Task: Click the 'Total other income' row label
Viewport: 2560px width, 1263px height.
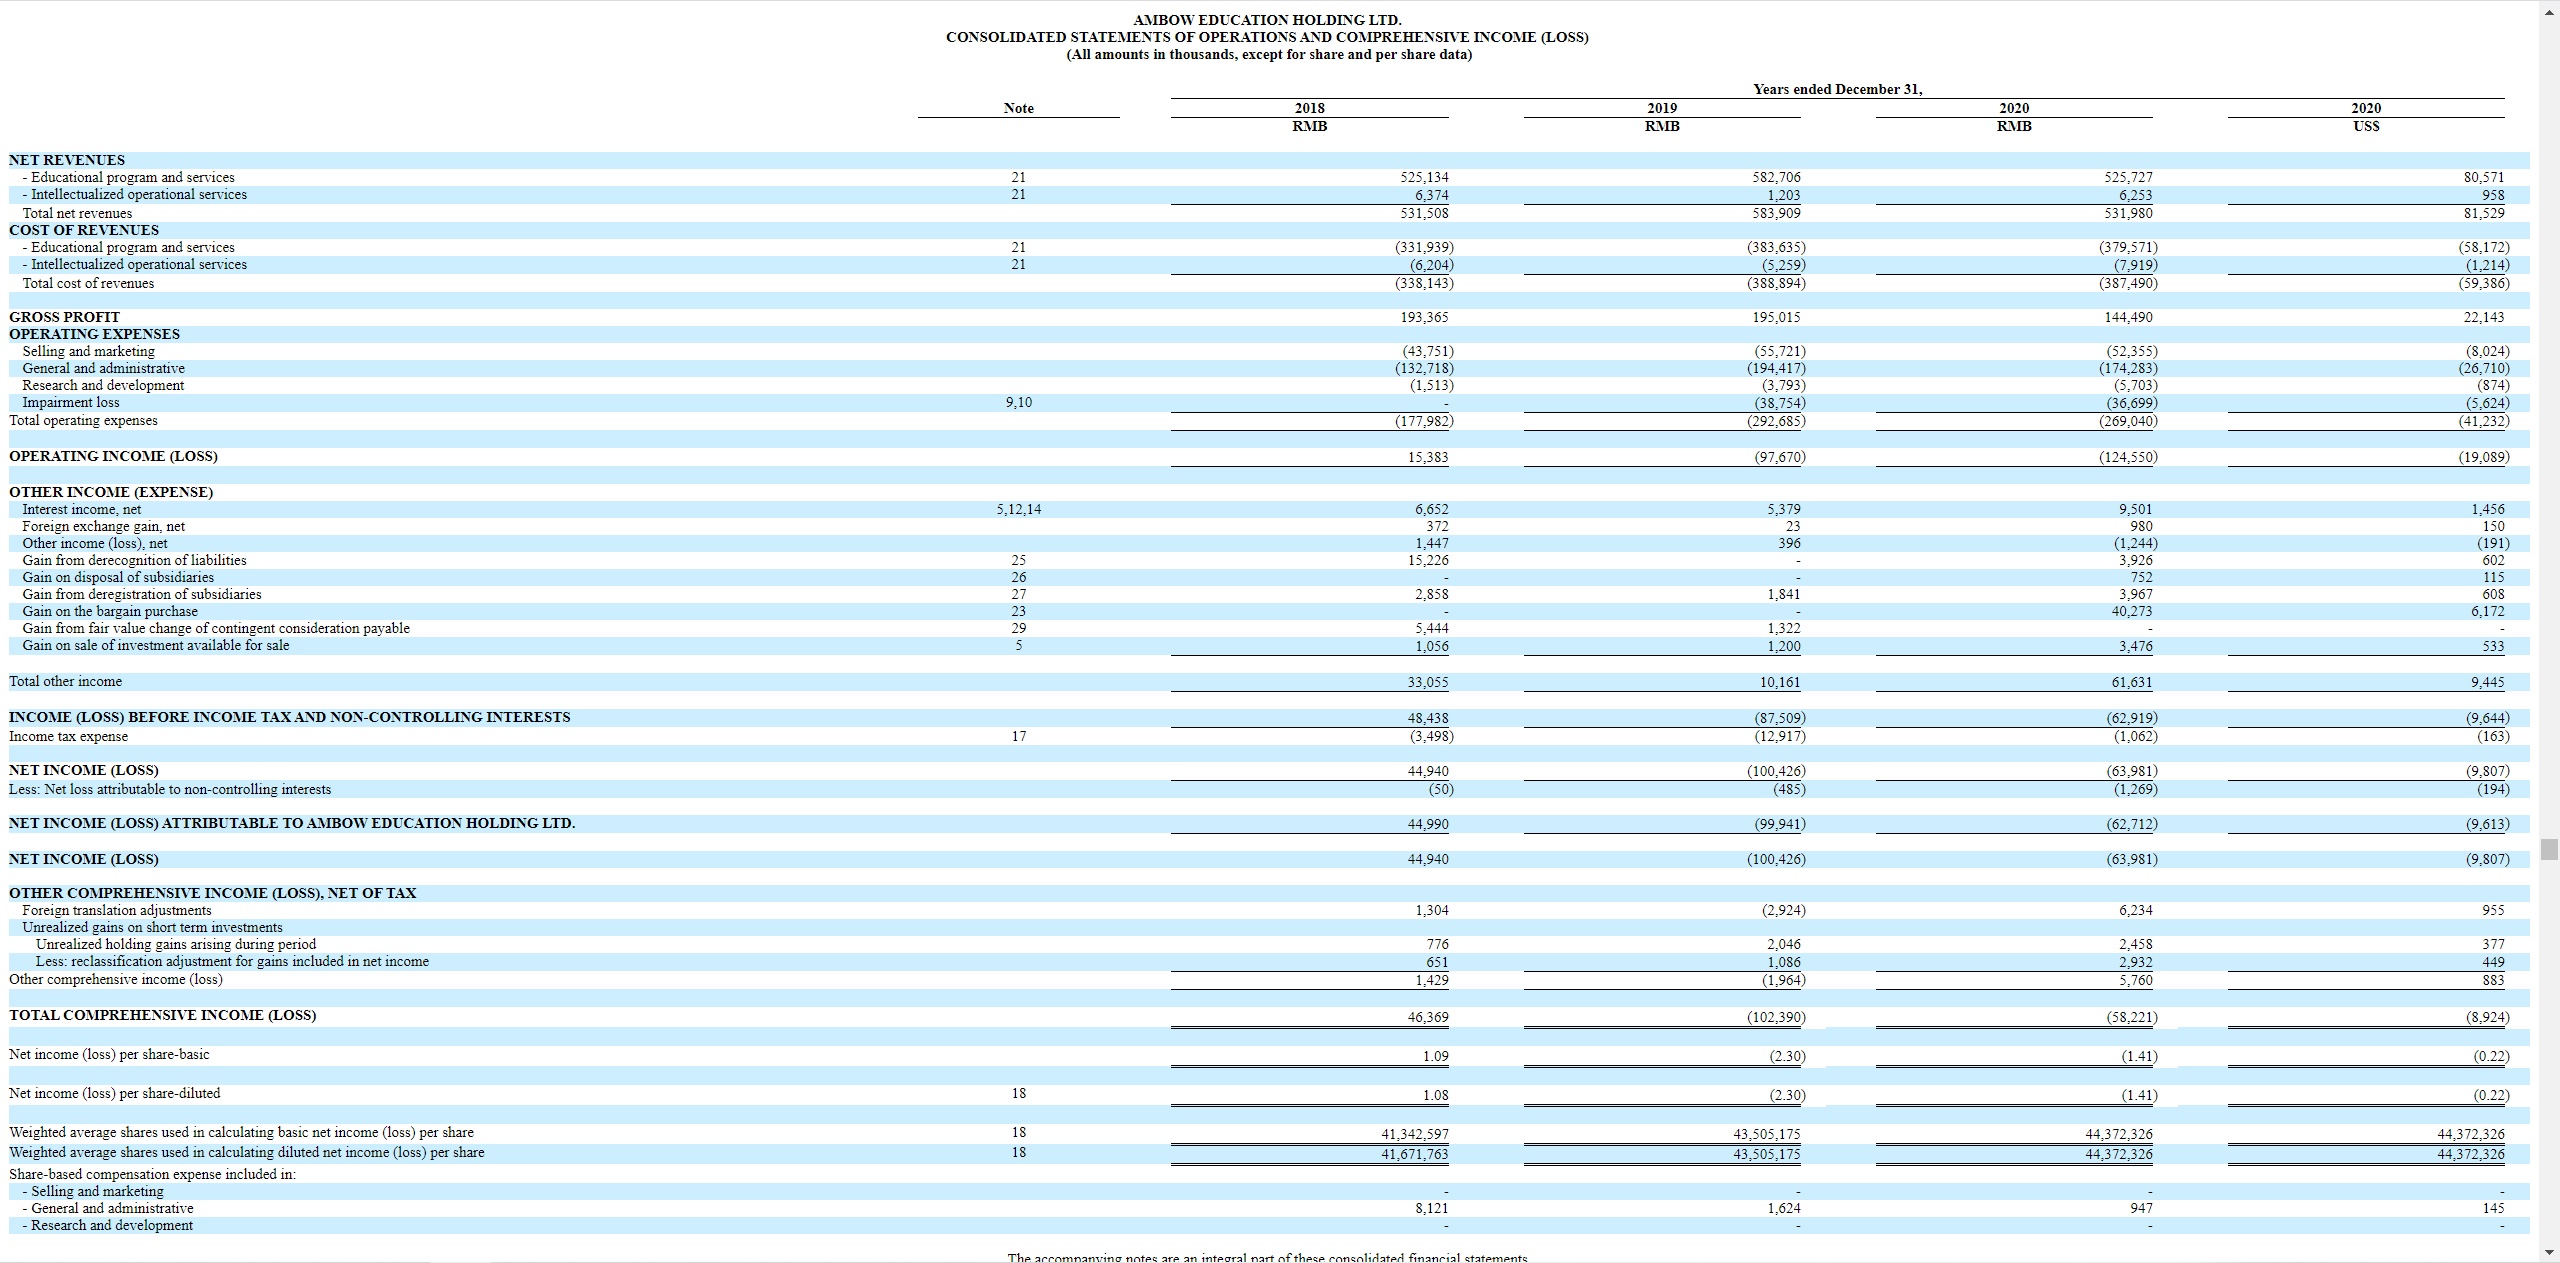Action: [x=65, y=681]
